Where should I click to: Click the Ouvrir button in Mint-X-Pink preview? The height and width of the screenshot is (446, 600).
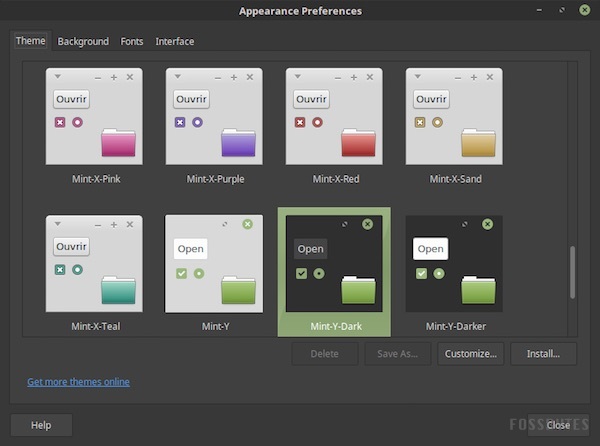point(71,99)
